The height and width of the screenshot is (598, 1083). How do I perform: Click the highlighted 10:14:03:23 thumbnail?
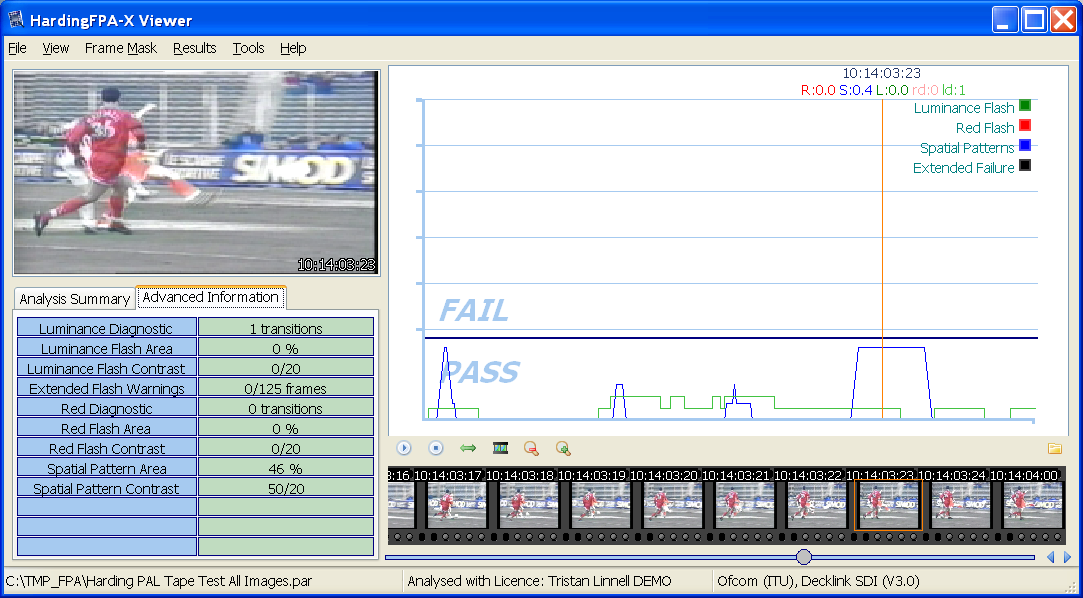point(888,505)
